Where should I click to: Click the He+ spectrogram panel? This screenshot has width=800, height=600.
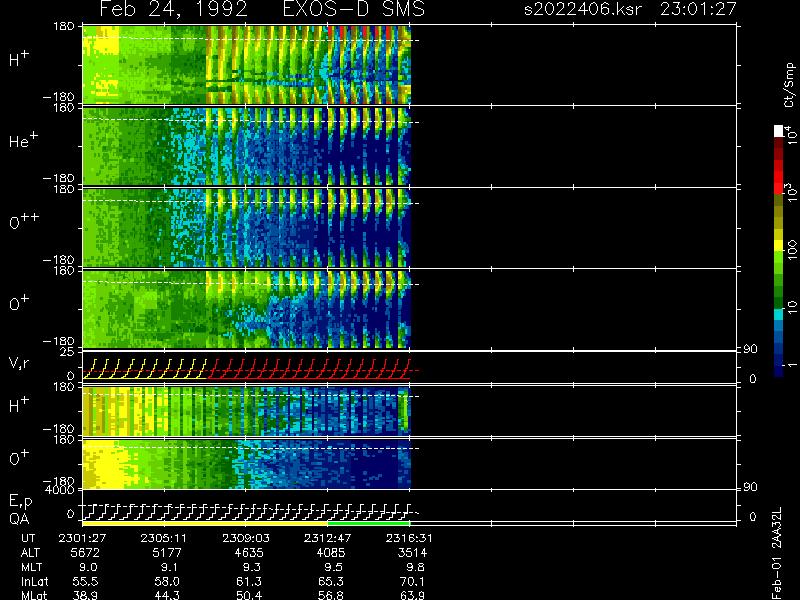point(246,146)
